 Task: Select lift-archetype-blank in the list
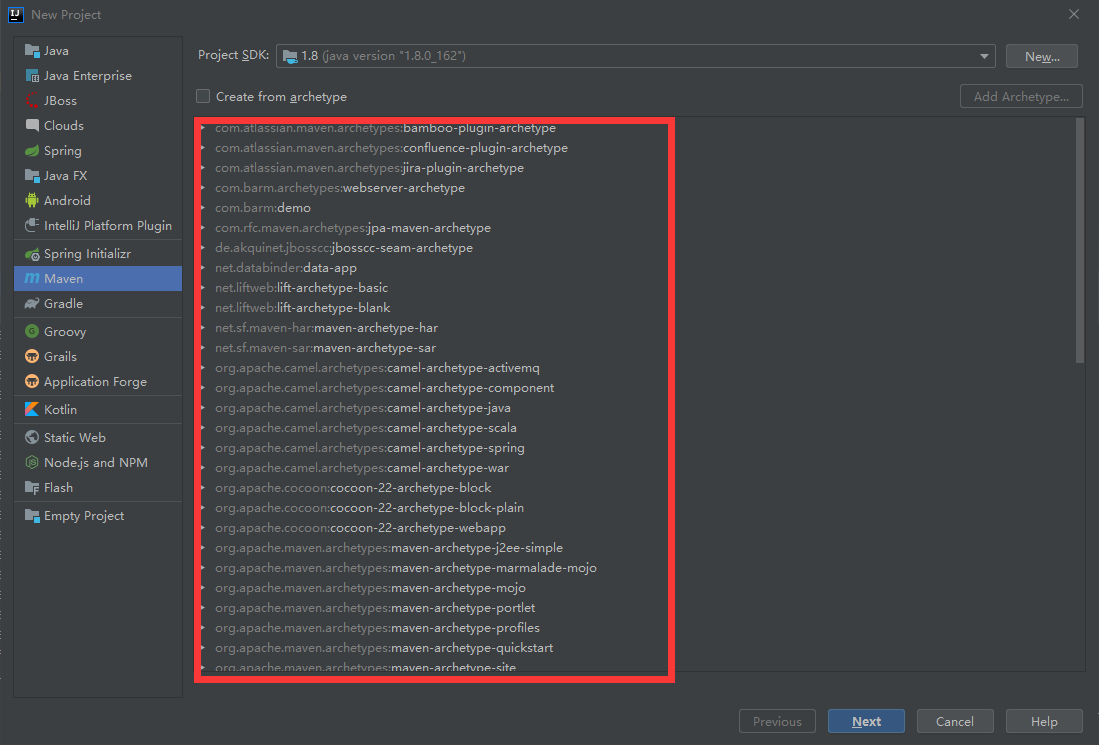[x=303, y=308]
